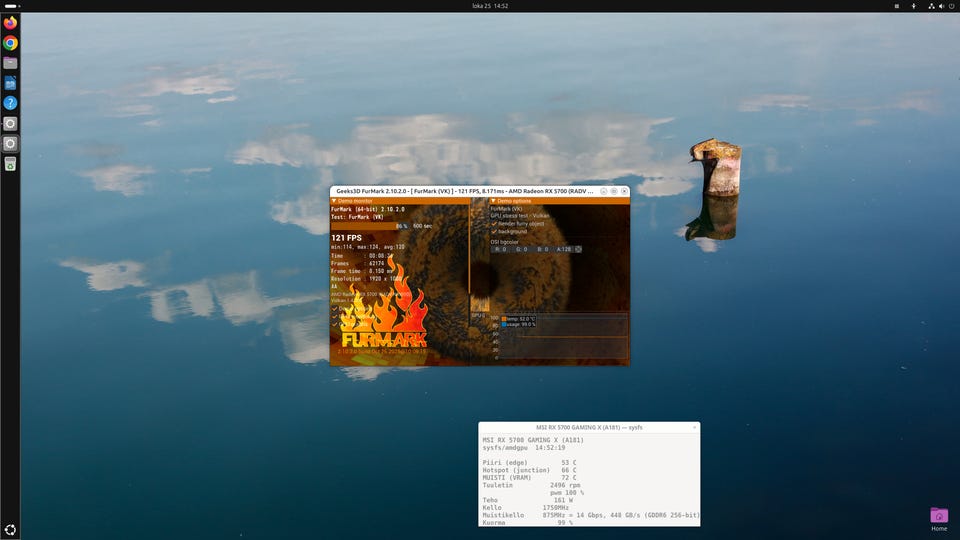960x540 pixels.
Task: Click the MUISTI (VRAM) temperature line
Action: 530,478
